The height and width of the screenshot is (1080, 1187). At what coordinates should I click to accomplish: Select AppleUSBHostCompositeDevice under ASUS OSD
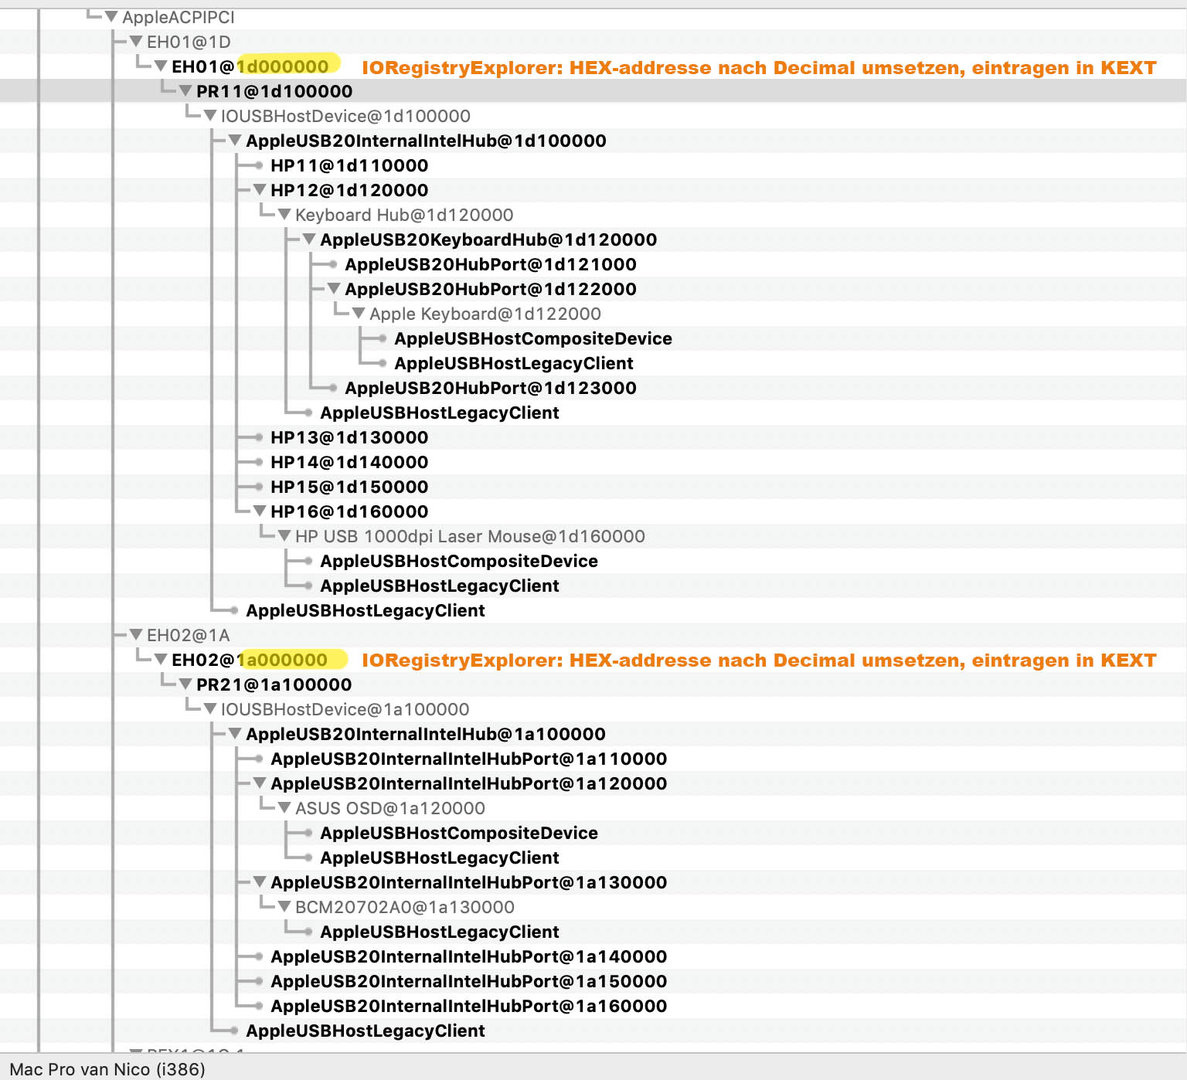click(459, 833)
